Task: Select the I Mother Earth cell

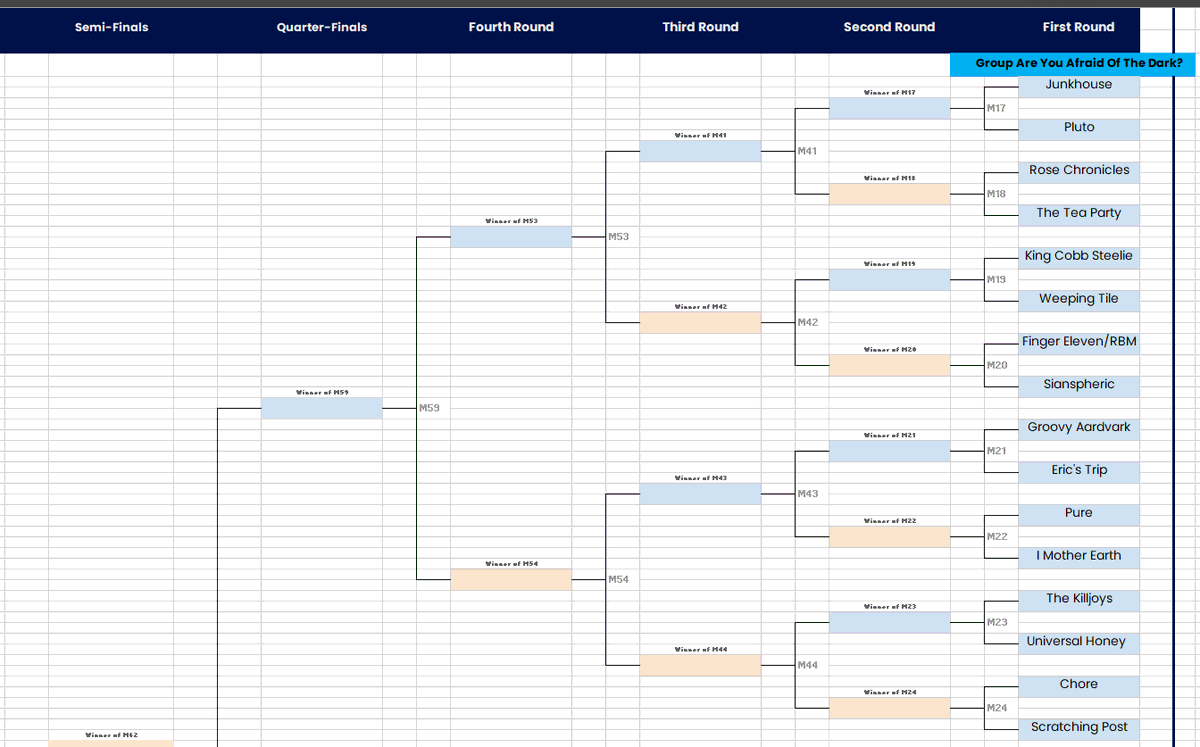Action: click(x=1078, y=557)
